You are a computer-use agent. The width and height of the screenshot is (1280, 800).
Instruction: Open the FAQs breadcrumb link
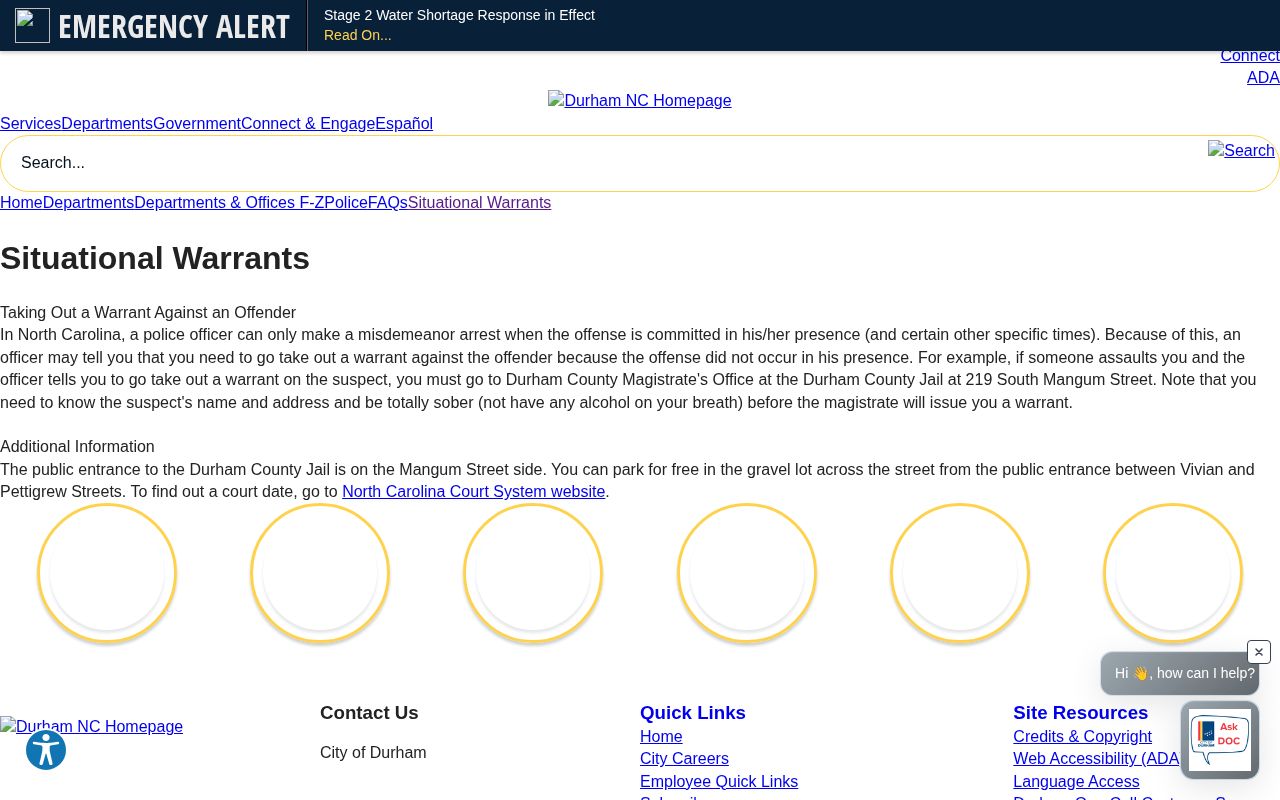coord(387,203)
